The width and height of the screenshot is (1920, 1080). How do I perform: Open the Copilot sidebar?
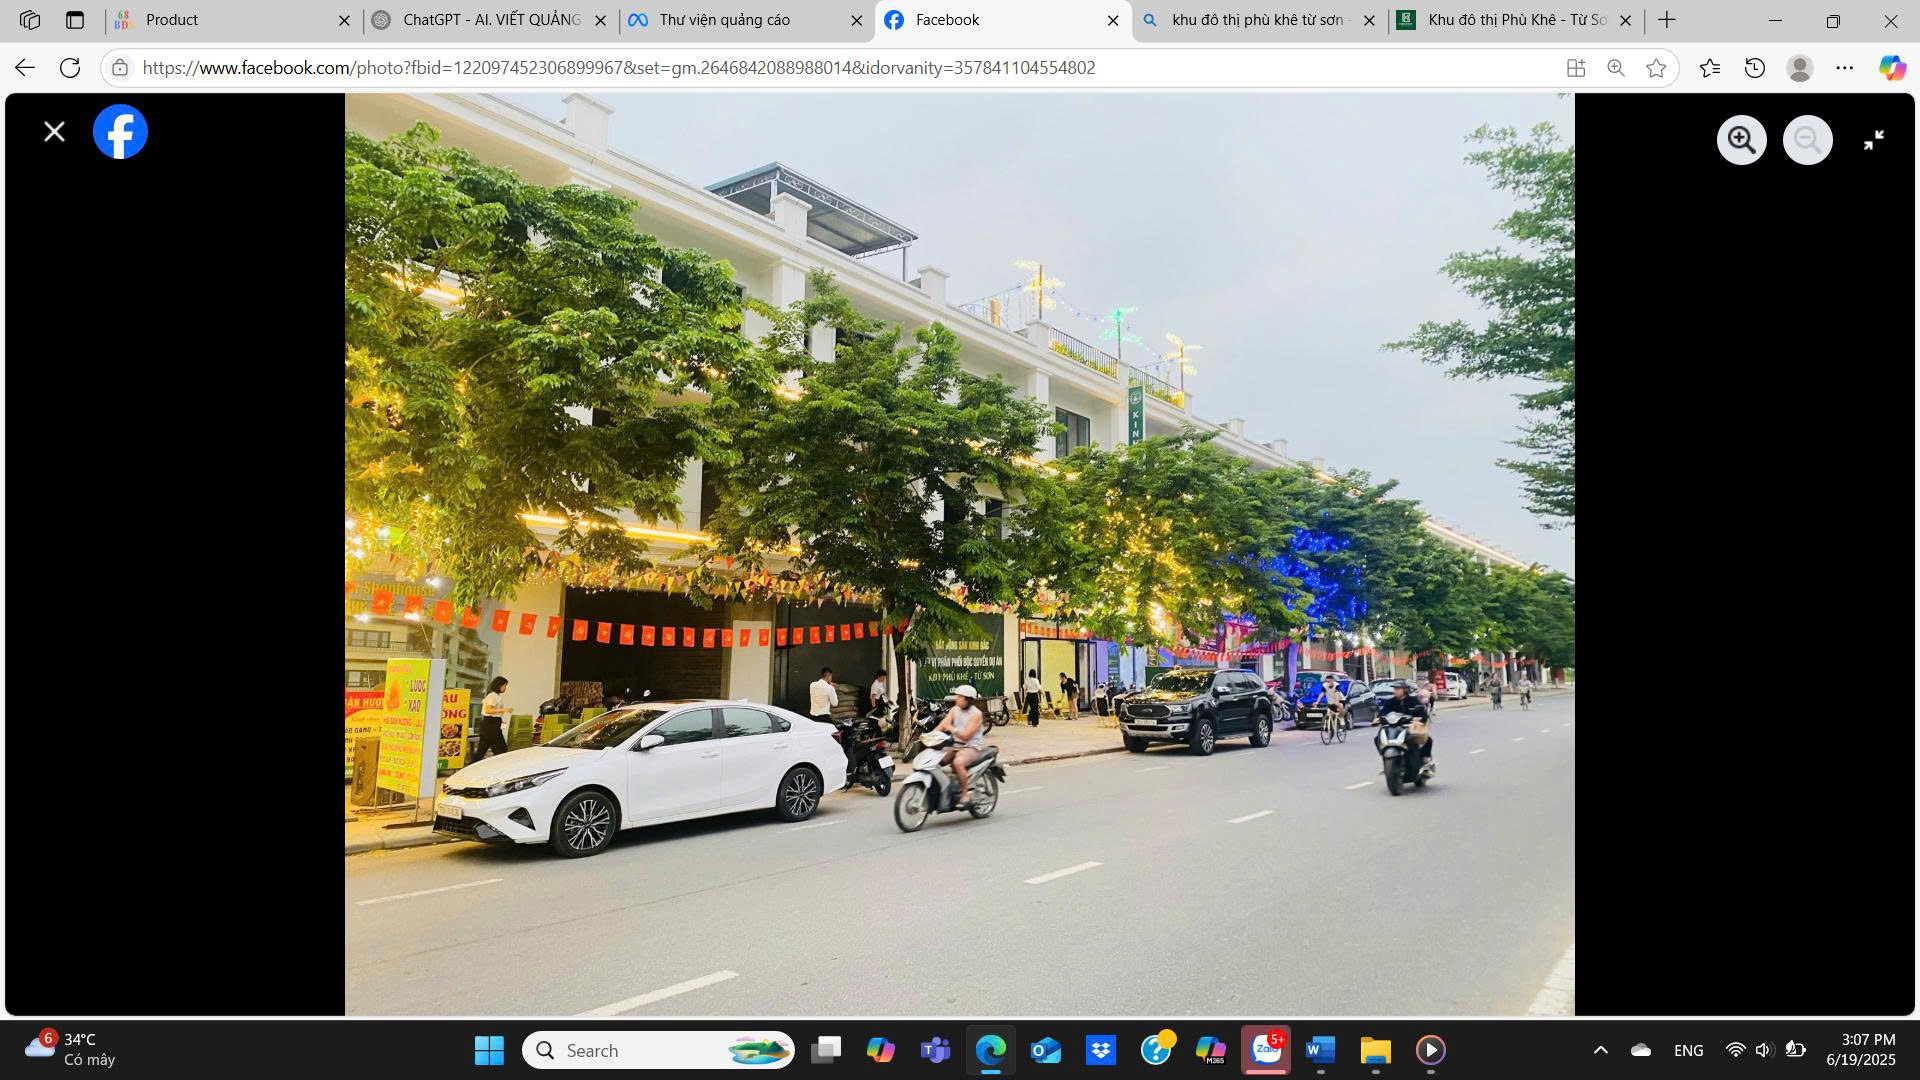(1891, 68)
